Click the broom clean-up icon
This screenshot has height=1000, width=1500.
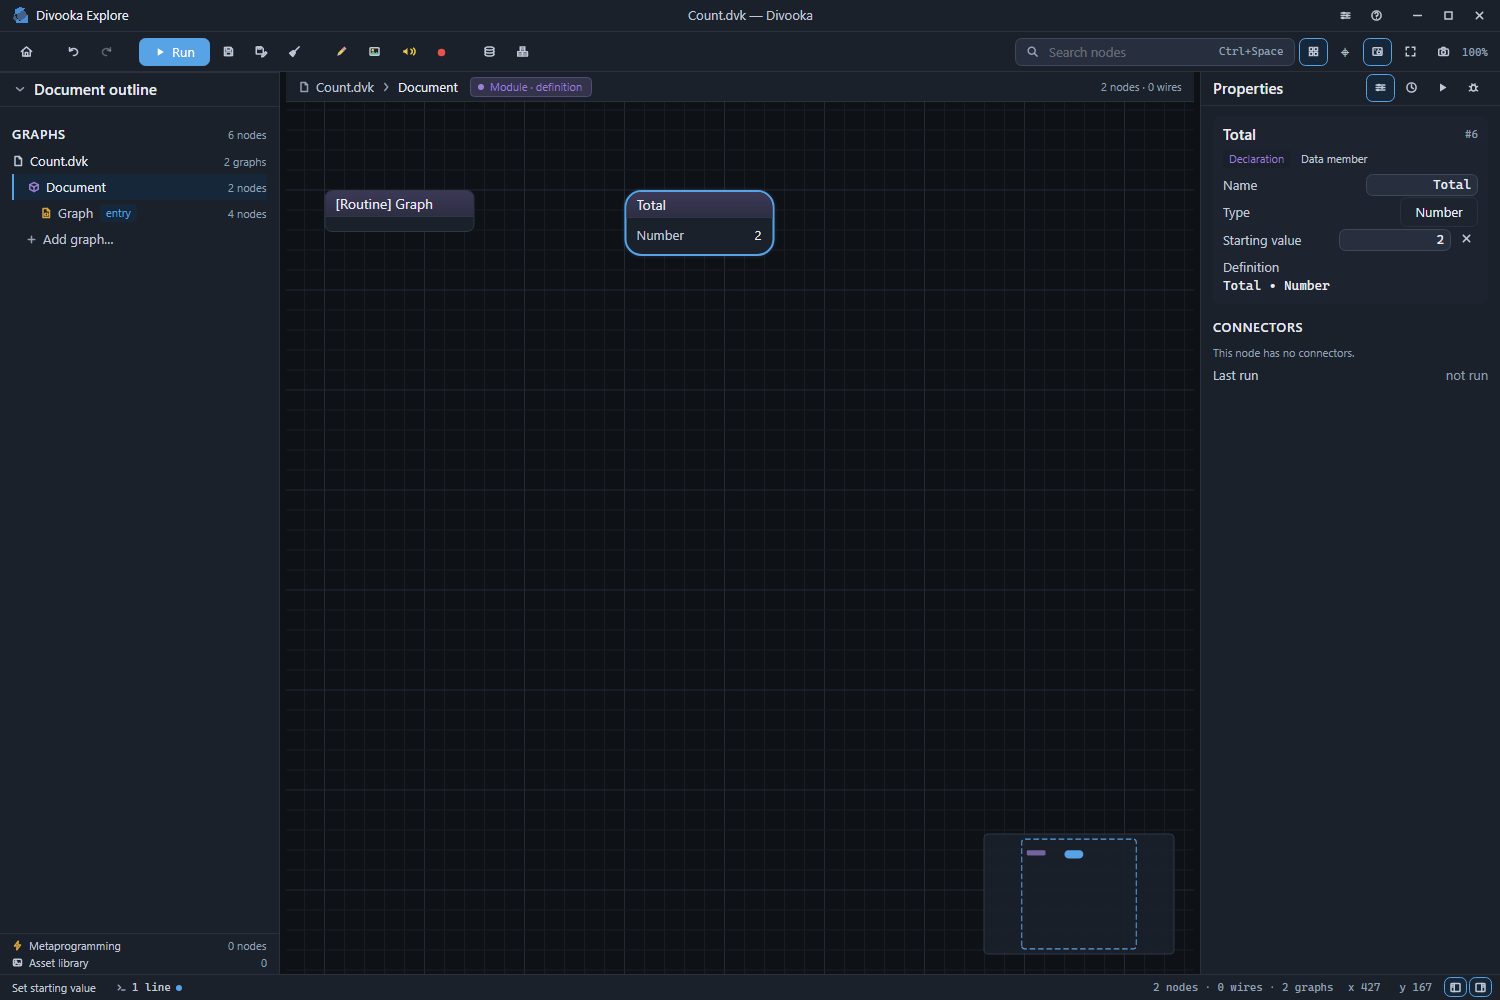point(295,52)
